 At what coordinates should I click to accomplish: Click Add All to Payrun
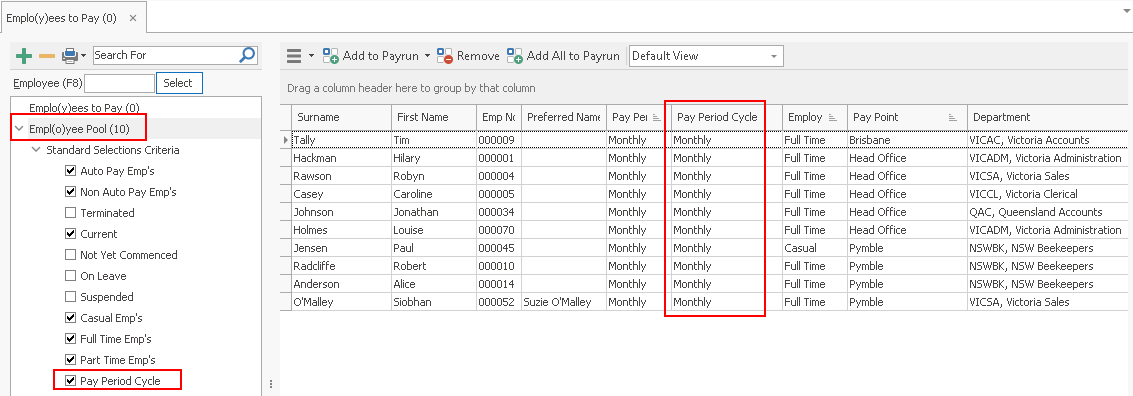[564, 56]
